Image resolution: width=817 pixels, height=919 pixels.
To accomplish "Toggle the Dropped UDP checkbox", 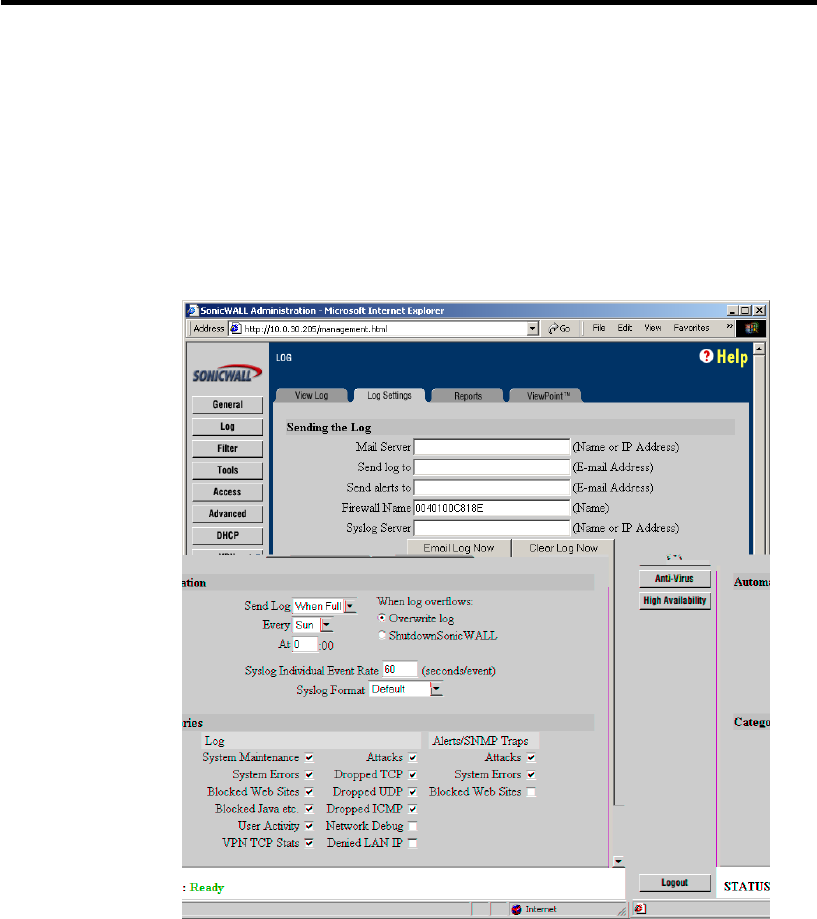I will [x=413, y=791].
